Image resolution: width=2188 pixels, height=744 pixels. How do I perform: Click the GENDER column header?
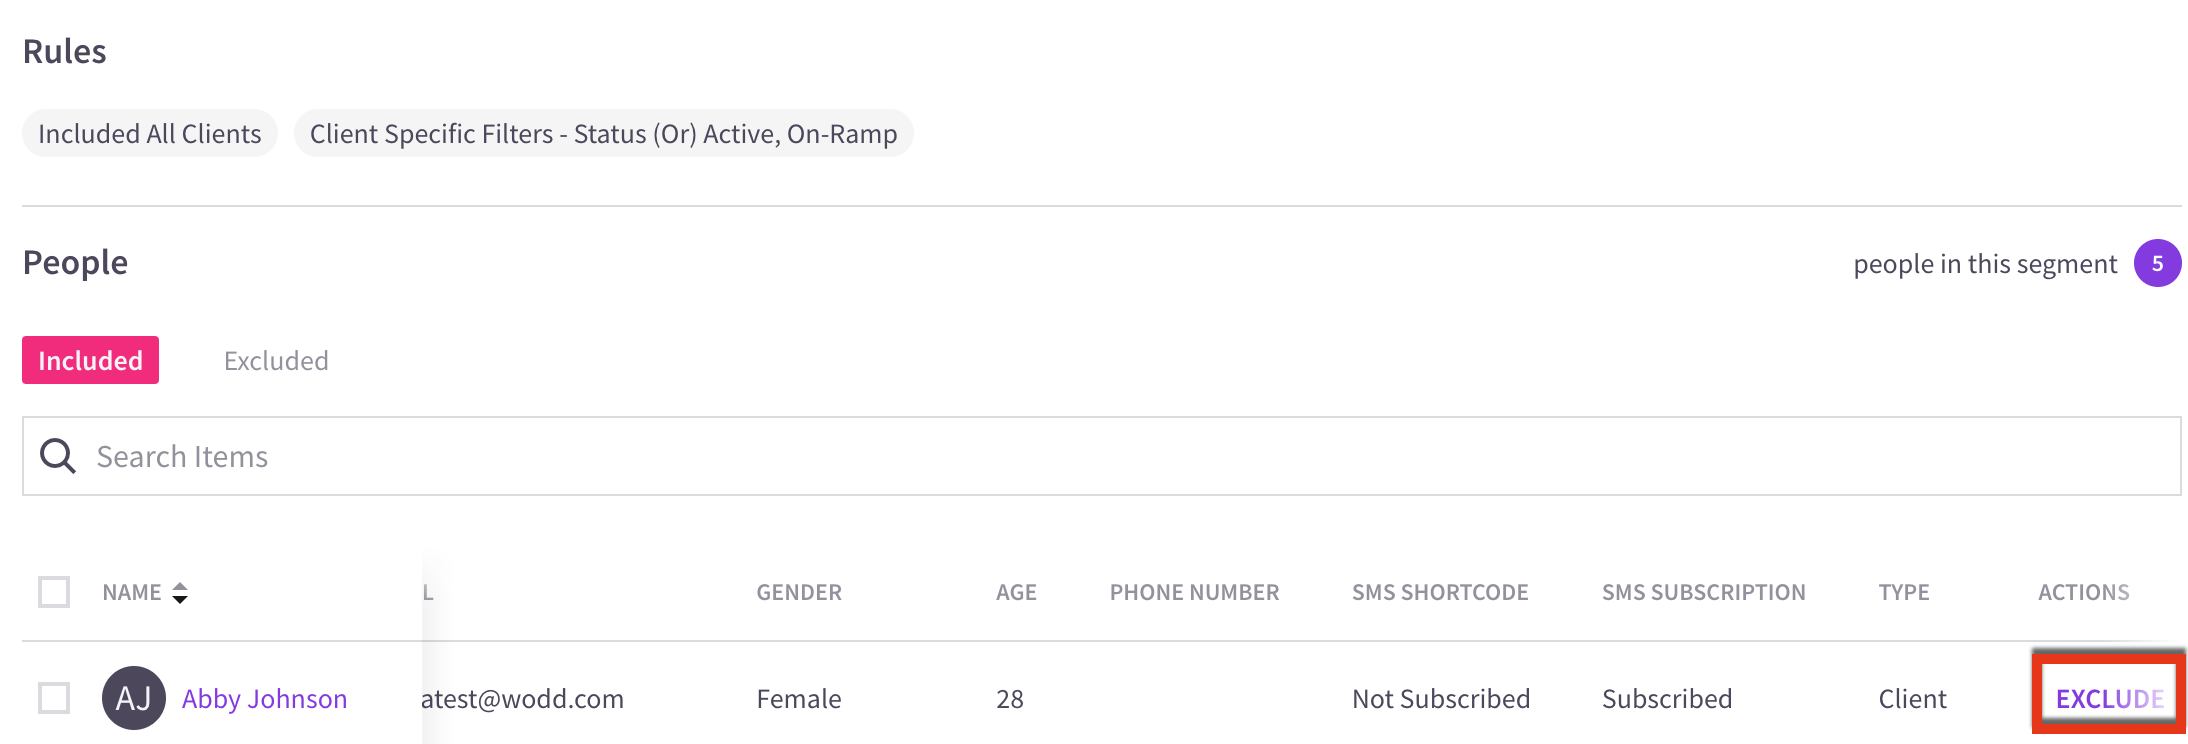pos(799,592)
